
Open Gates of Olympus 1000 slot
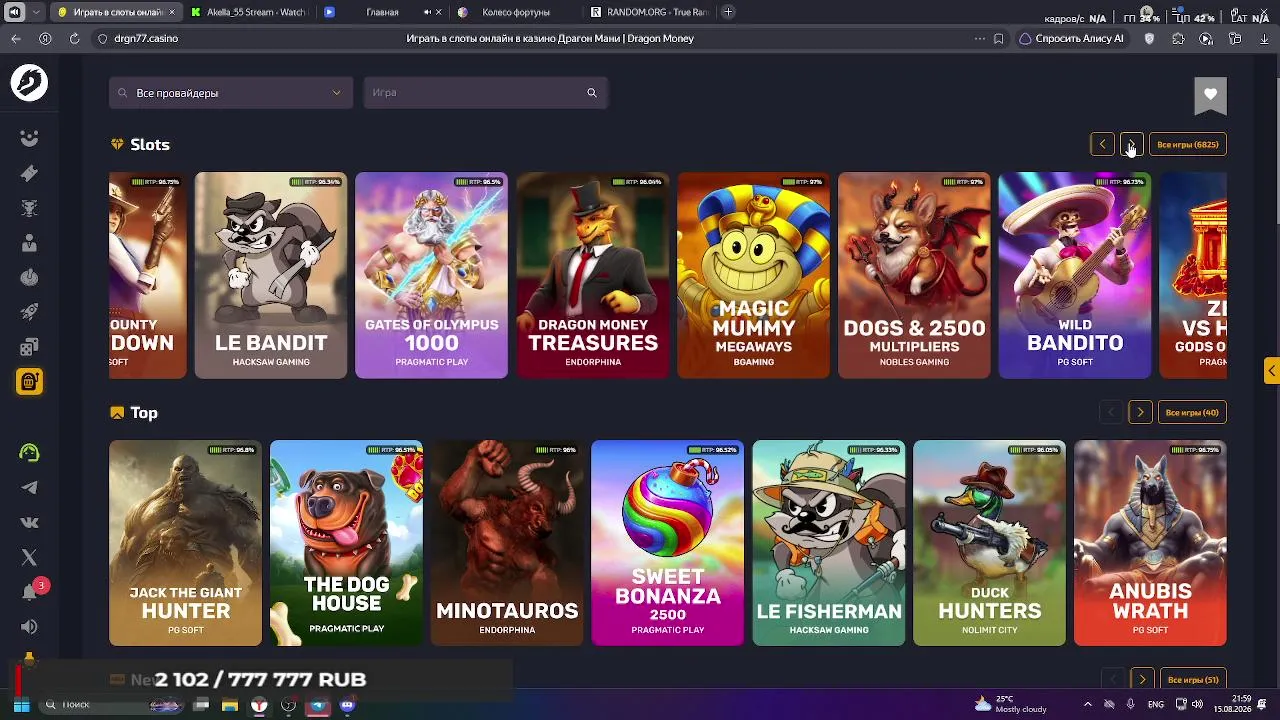click(431, 276)
